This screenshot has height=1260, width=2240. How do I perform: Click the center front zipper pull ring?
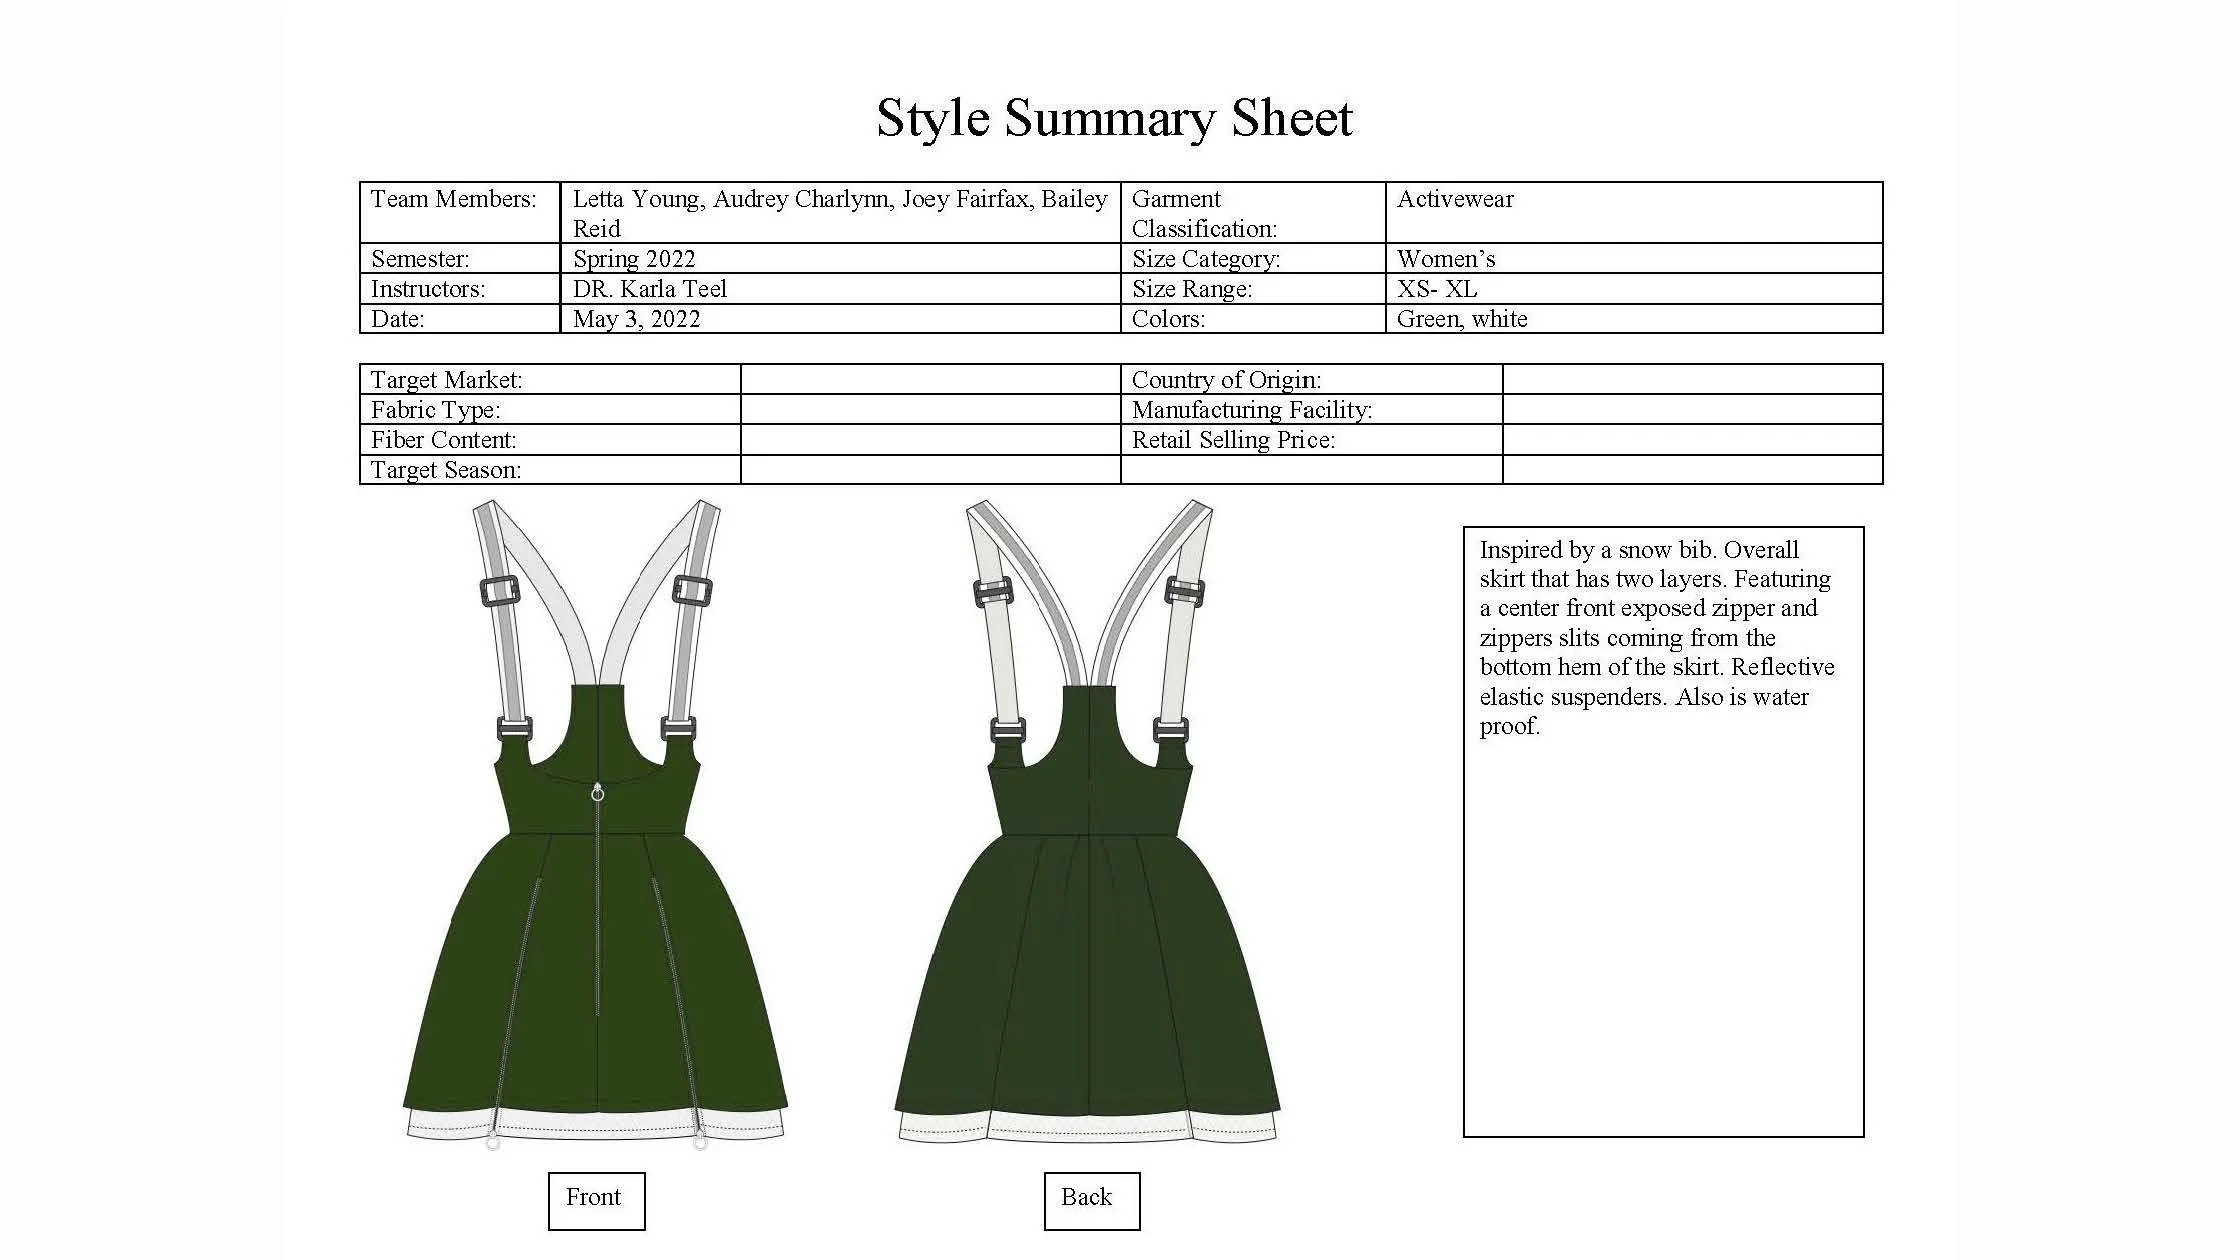[598, 794]
